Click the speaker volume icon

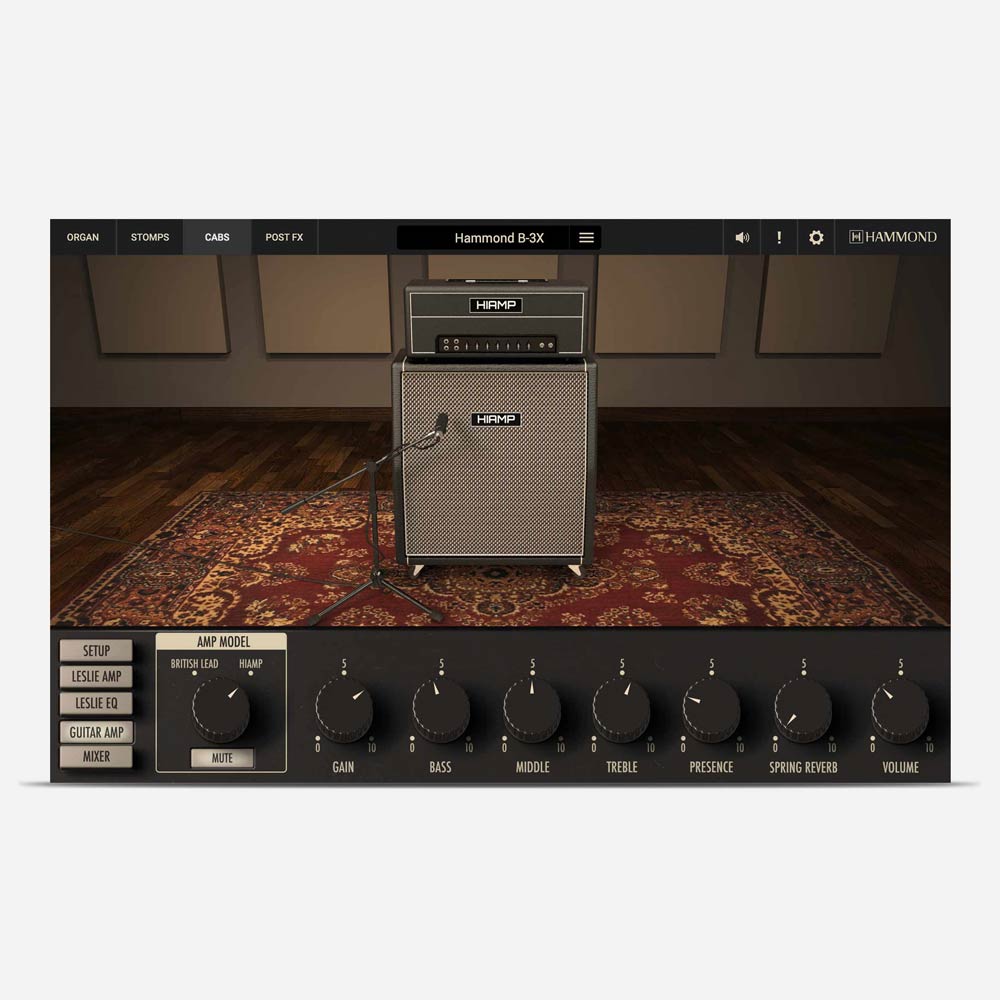pos(742,238)
